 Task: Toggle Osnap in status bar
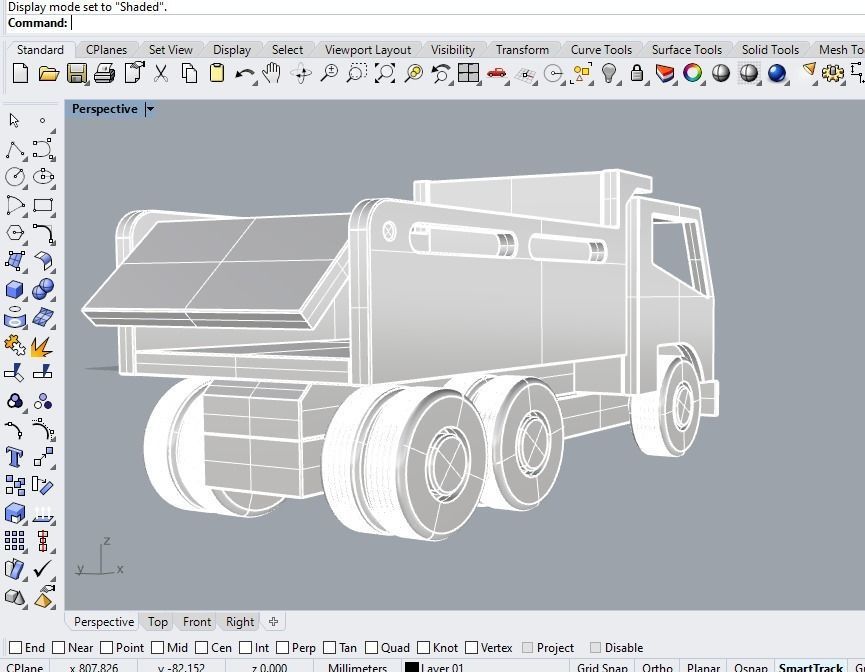pos(751,667)
